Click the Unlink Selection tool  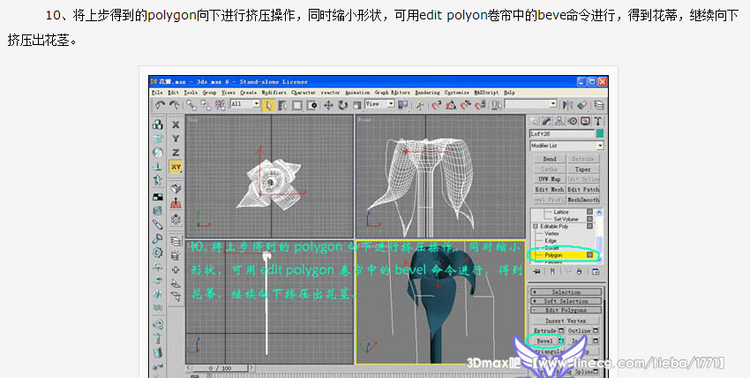pos(206,105)
